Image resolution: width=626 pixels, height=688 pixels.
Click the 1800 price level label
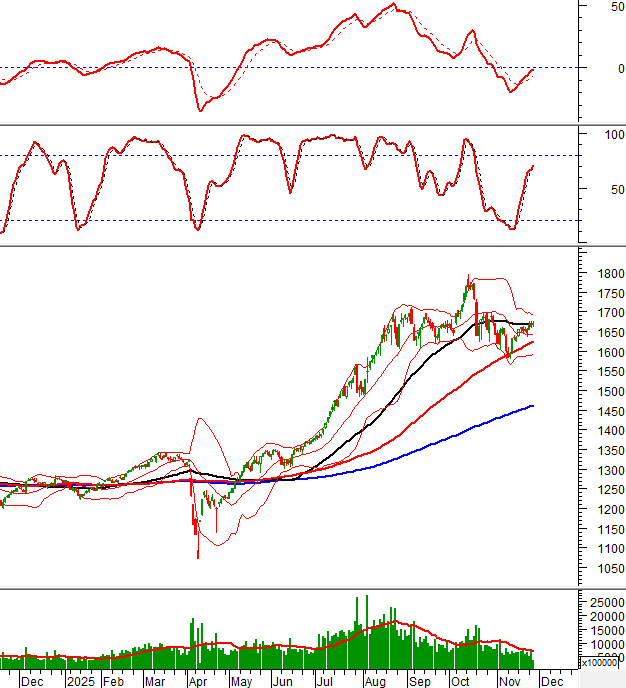click(x=601, y=274)
